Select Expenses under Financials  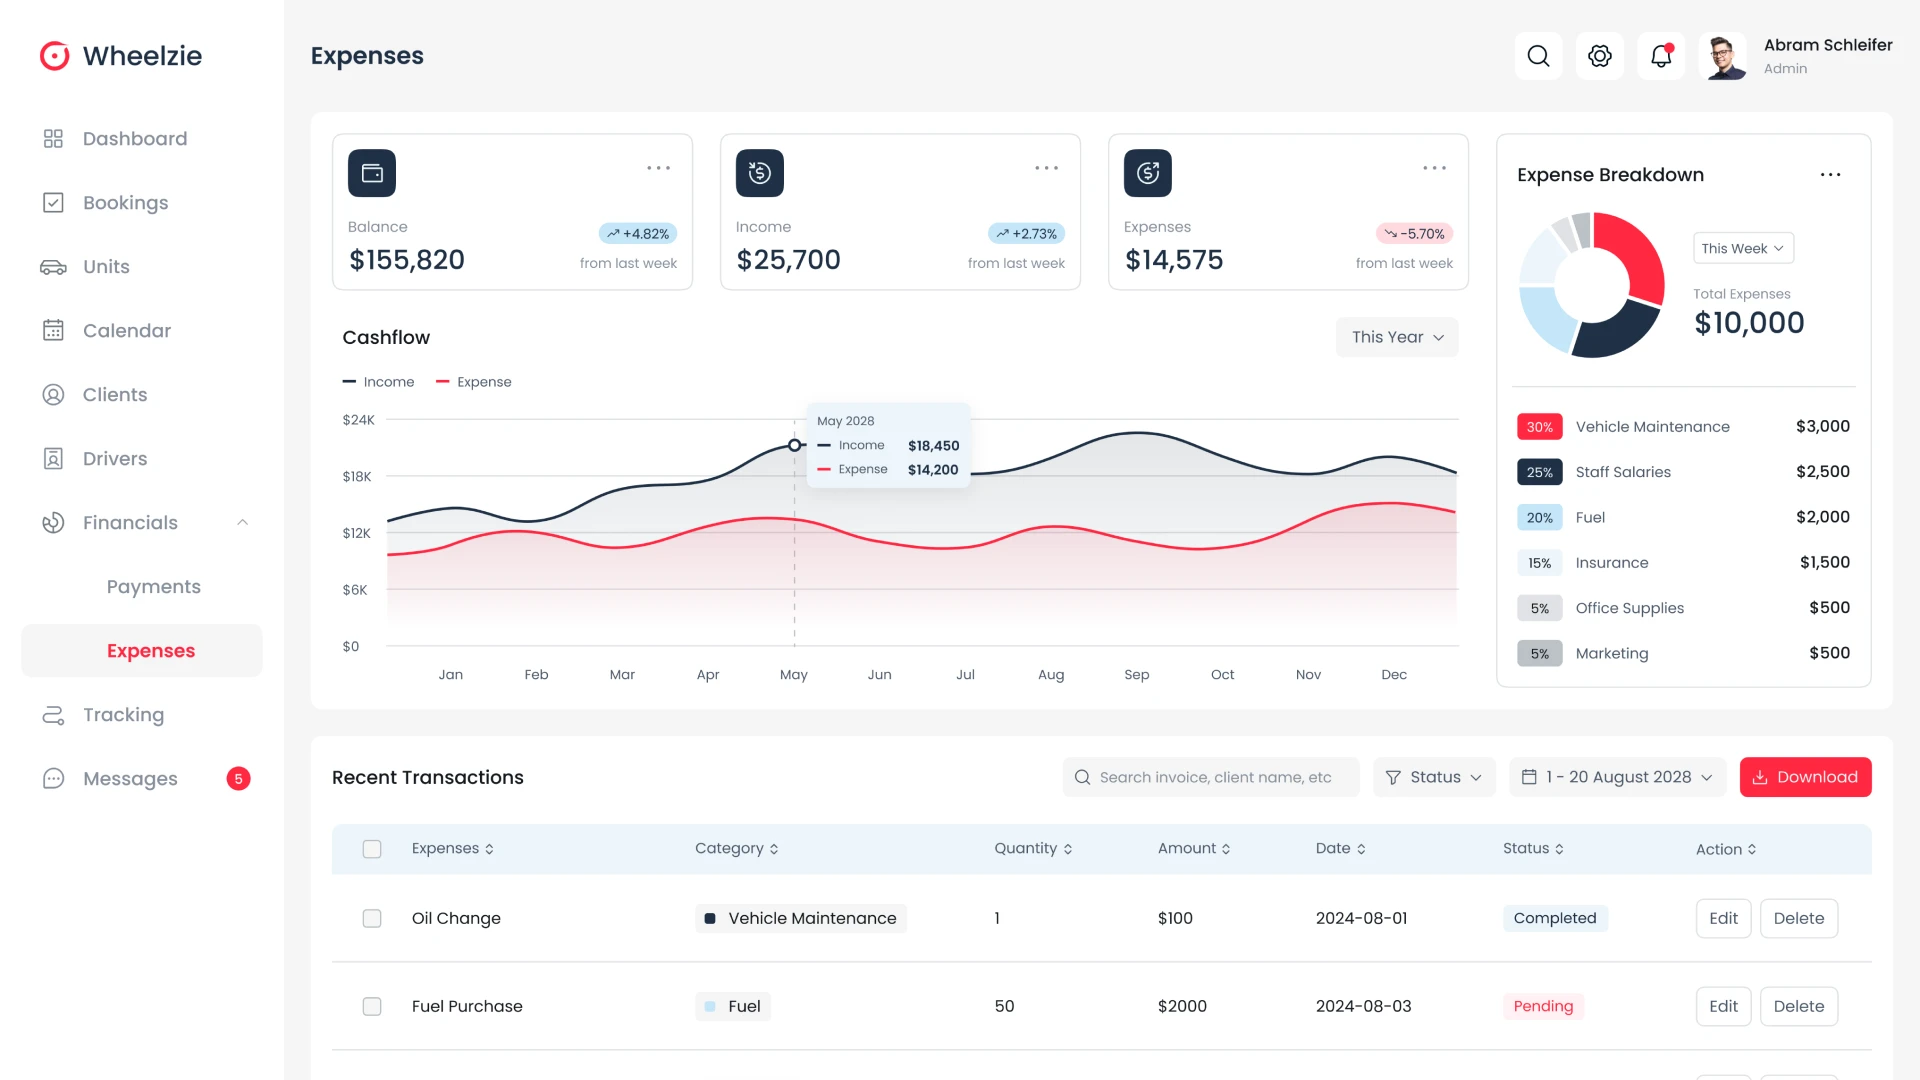(151, 650)
